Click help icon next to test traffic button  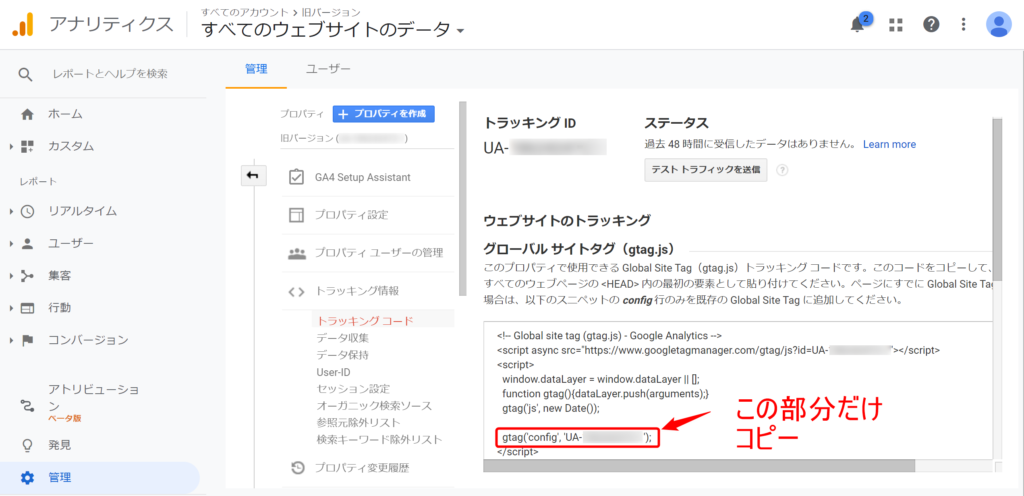(782, 170)
